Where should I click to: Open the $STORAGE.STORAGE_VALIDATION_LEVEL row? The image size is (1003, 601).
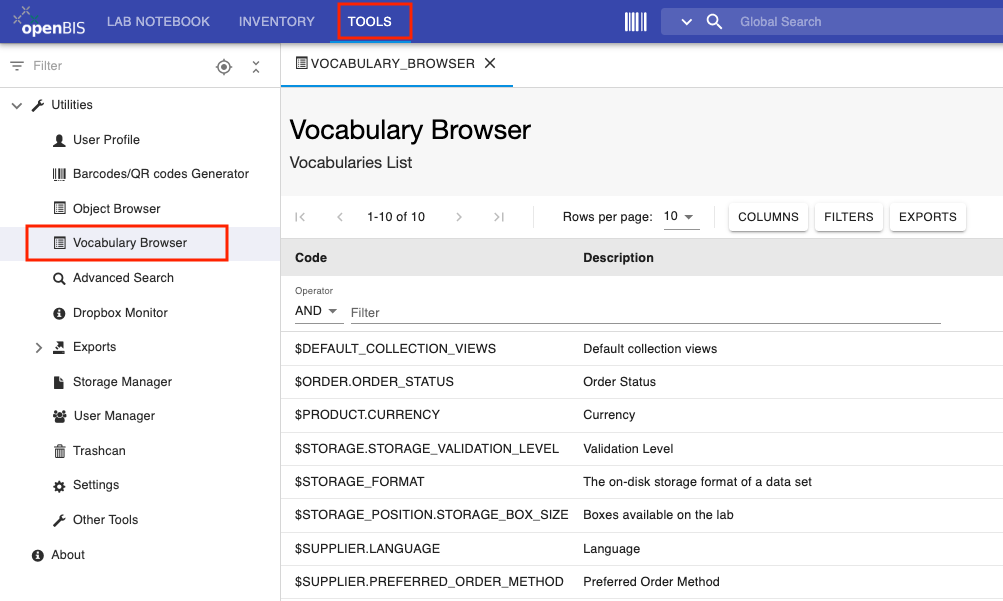coord(642,449)
